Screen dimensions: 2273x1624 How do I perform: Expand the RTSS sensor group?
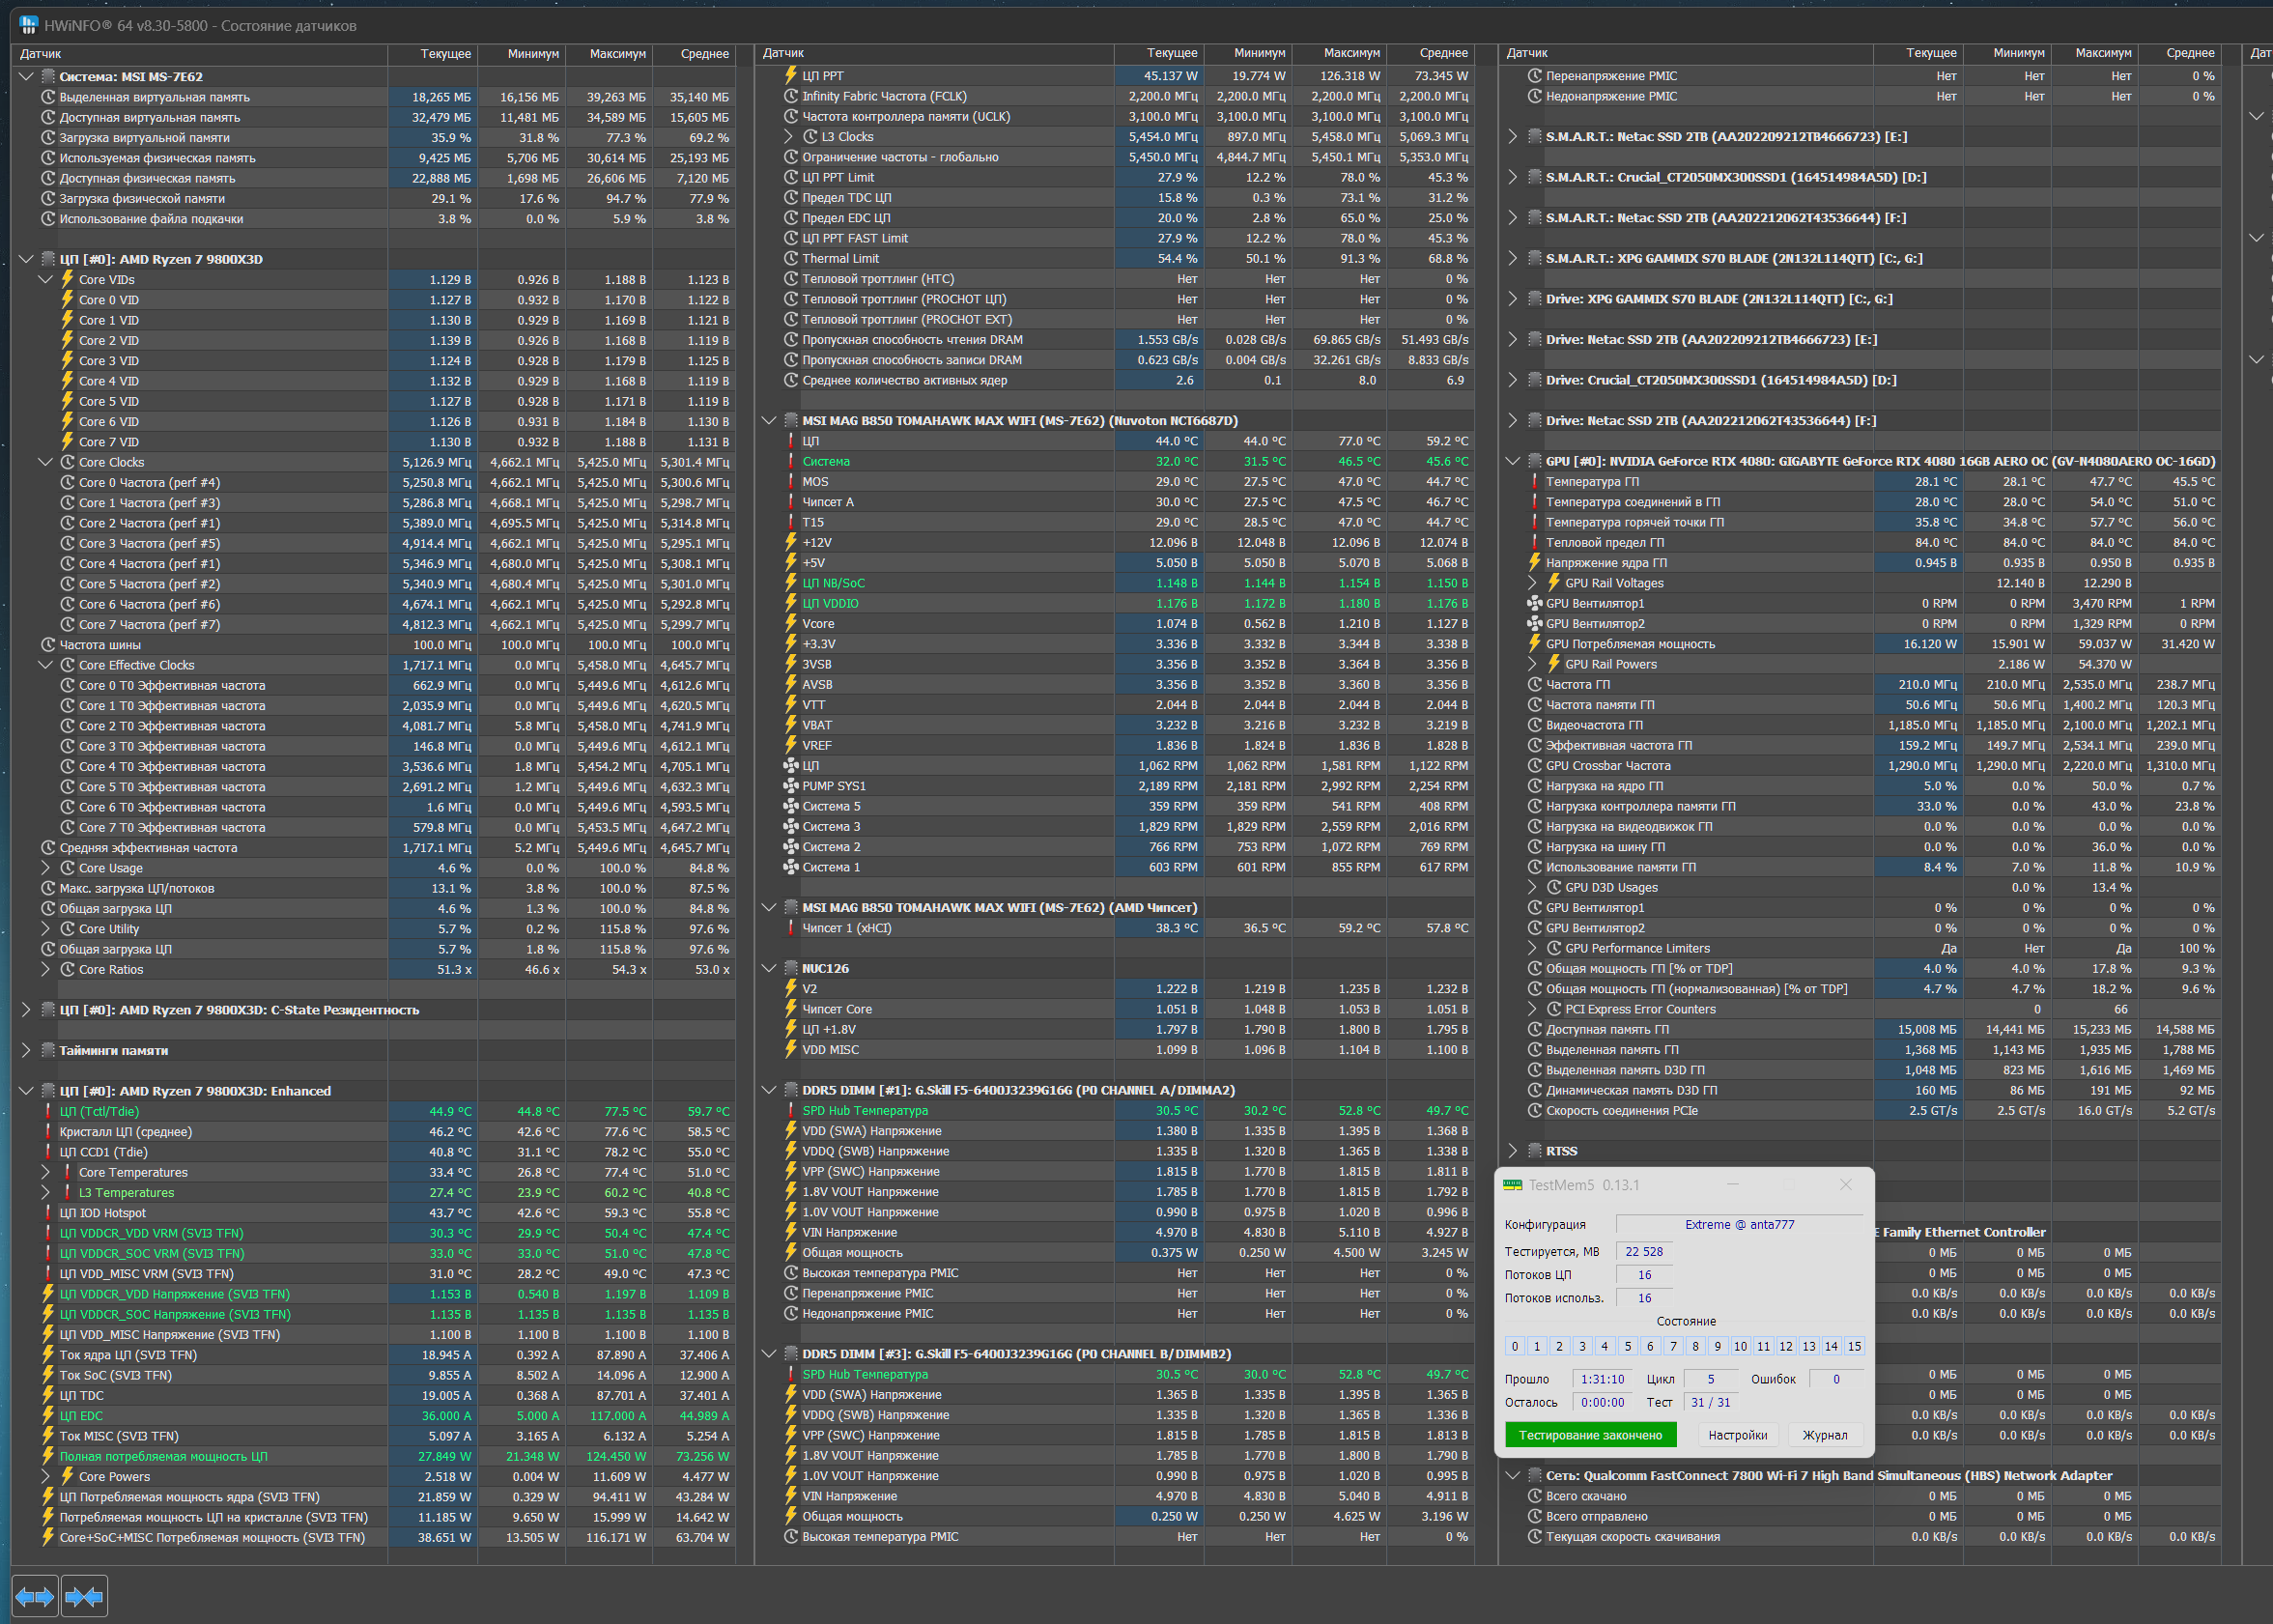[1512, 1151]
